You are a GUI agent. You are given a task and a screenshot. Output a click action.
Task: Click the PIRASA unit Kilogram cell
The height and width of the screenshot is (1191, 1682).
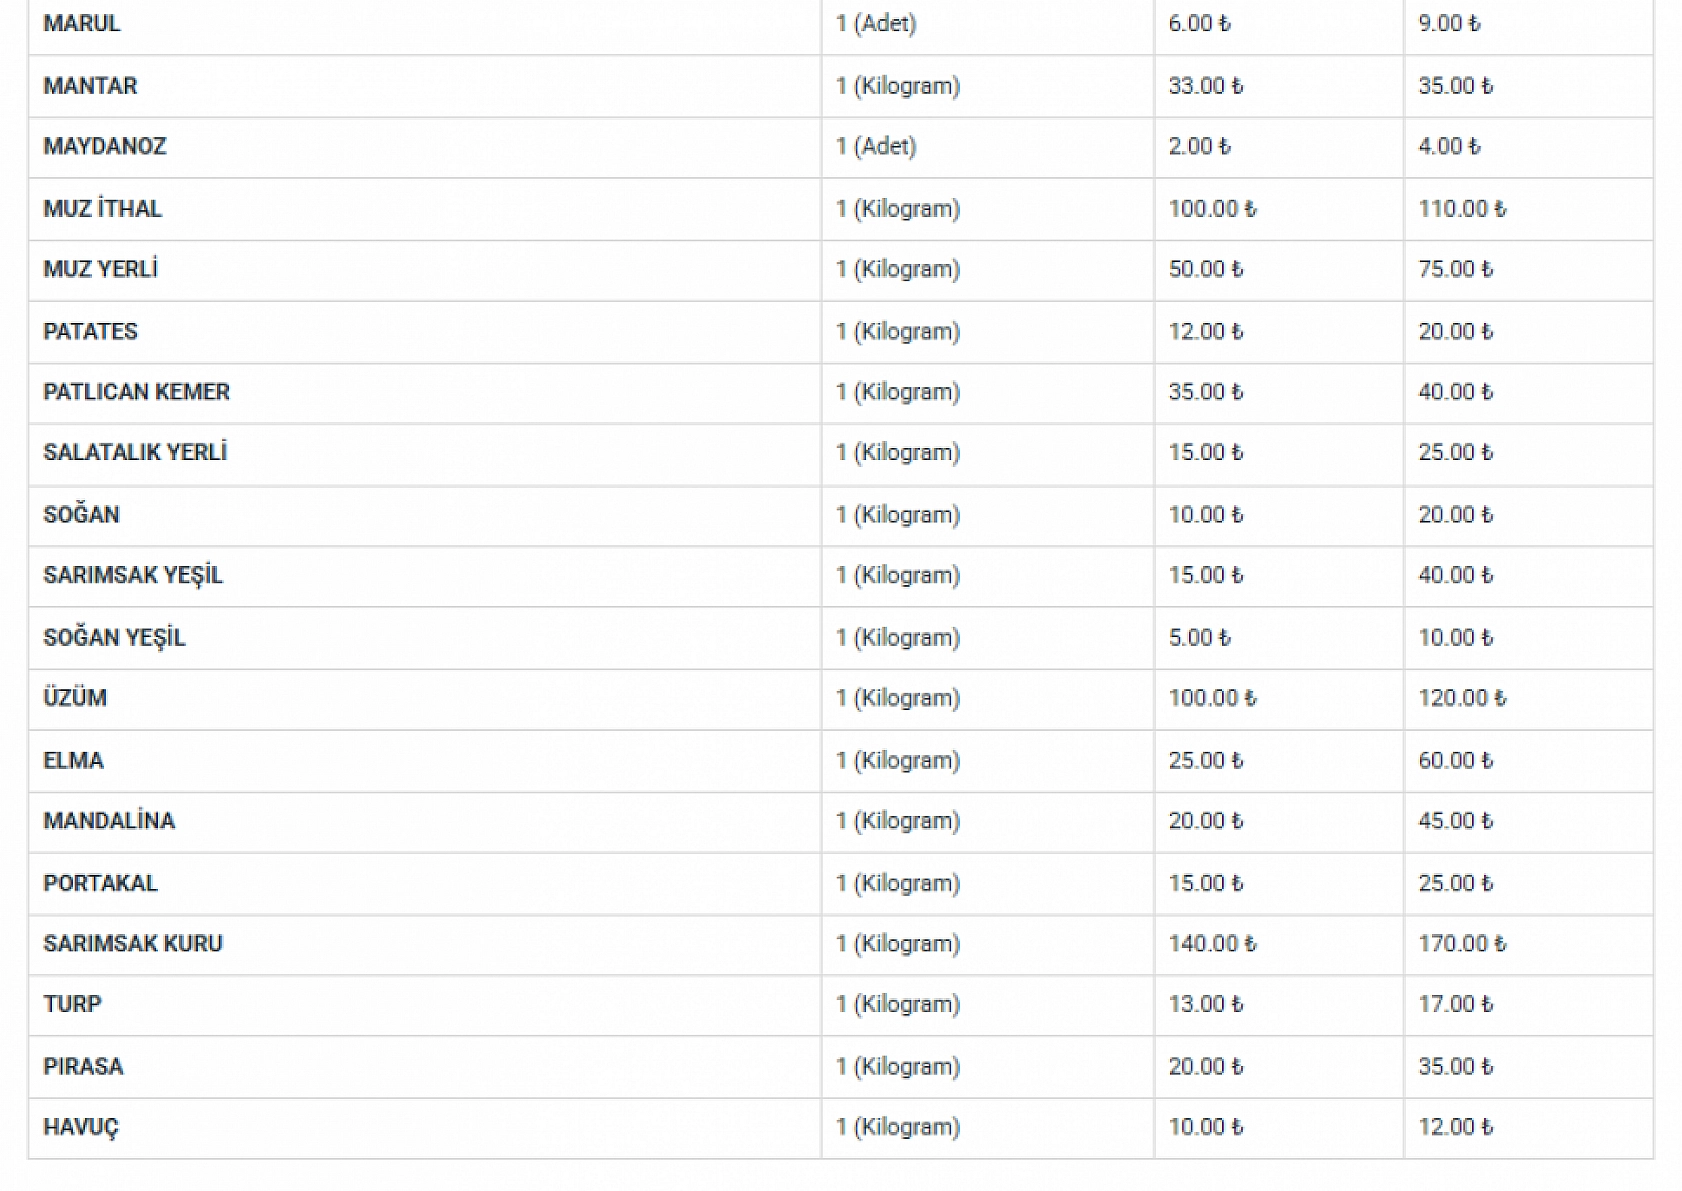pyautogui.click(x=897, y=1067)
